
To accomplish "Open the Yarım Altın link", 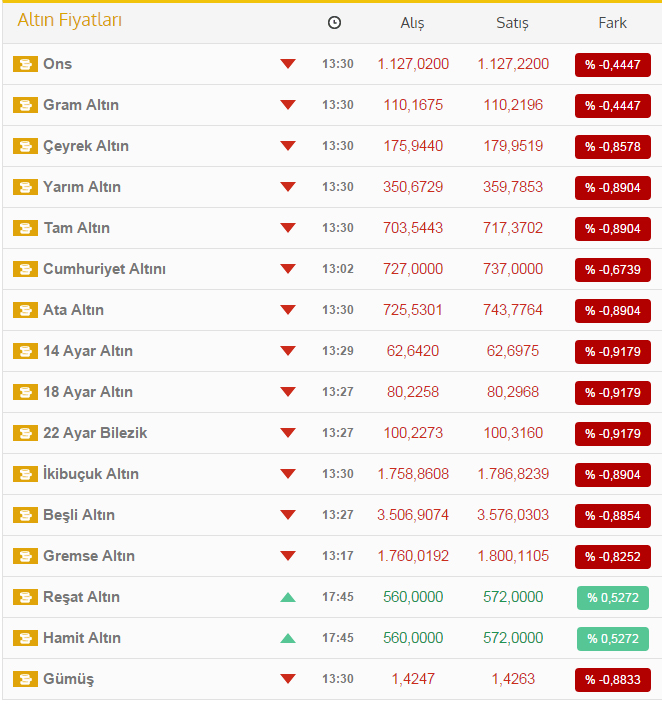I will pyautogui.click(x=82, y=188).
